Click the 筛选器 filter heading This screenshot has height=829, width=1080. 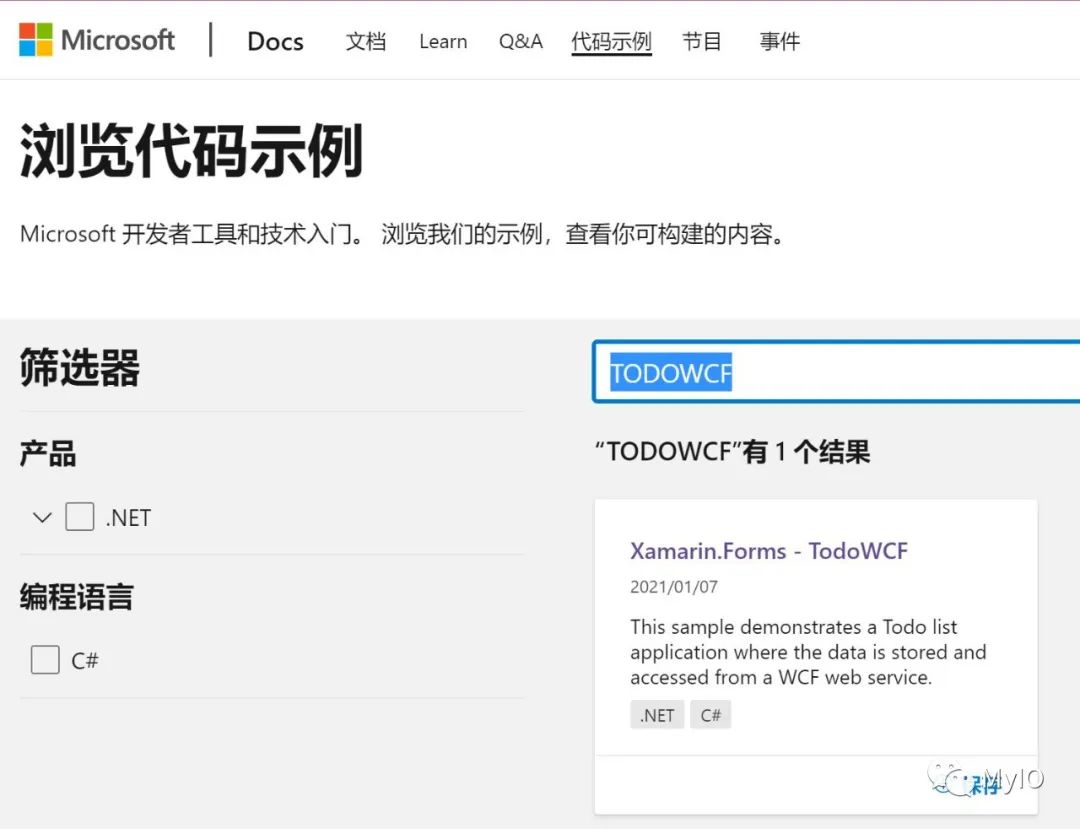[x=80, y=368]
